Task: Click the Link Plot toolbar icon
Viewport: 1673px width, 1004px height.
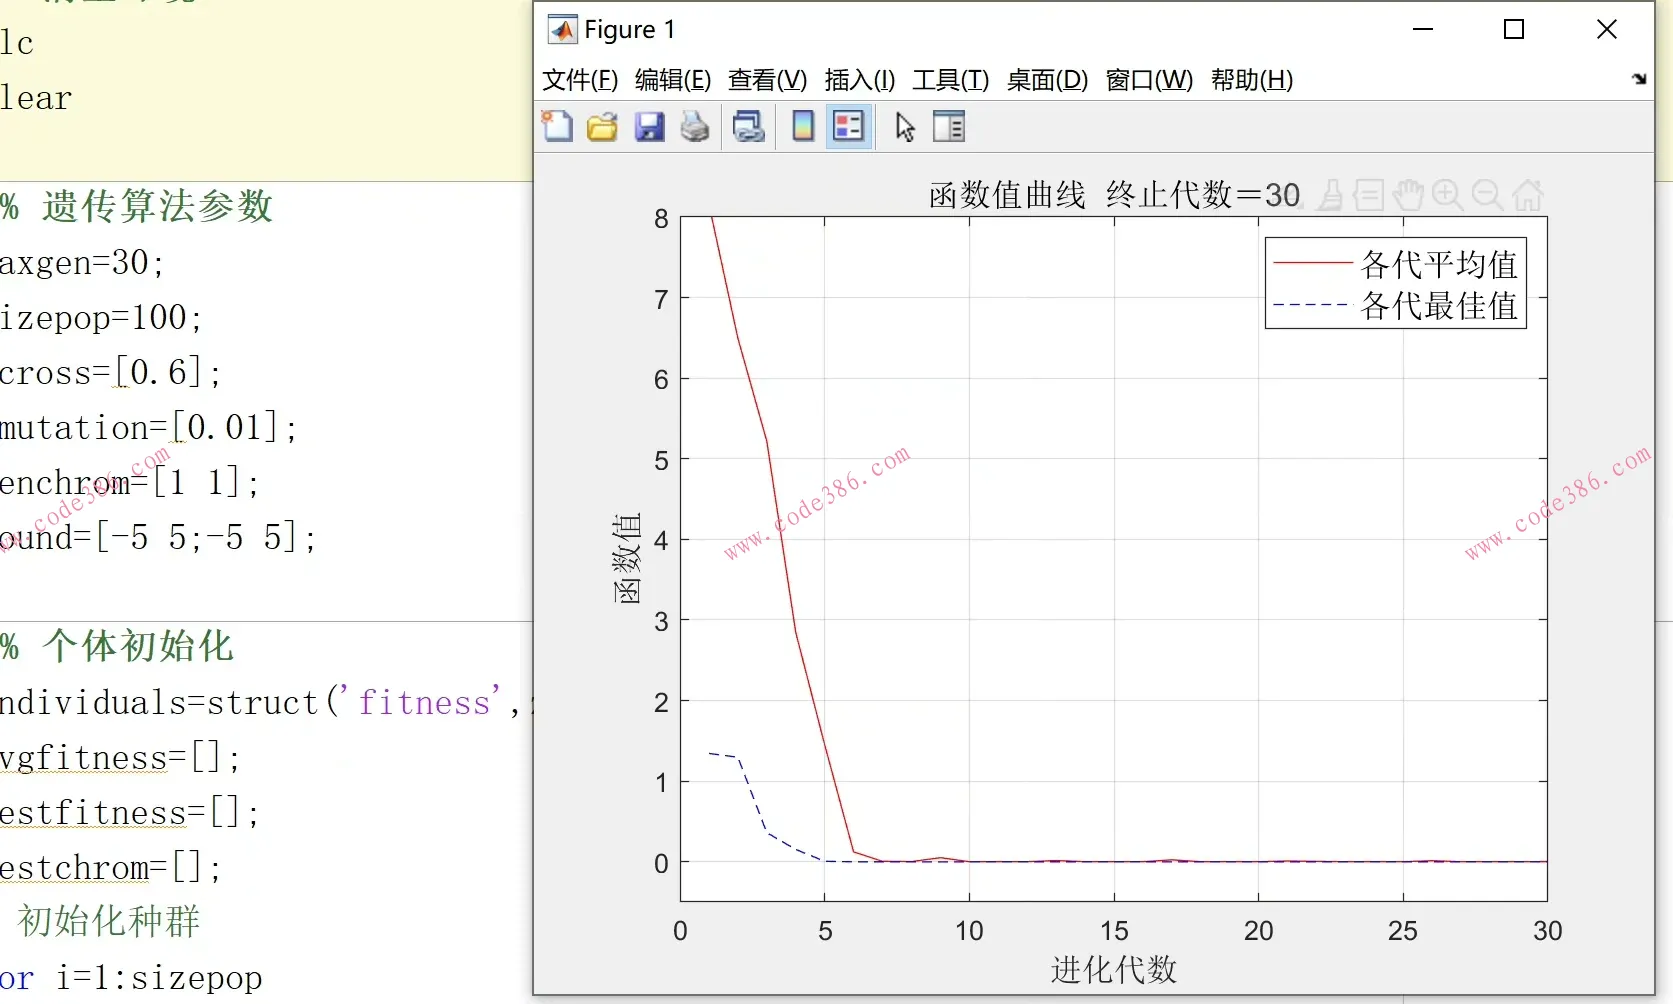Action: coord(749,127)
